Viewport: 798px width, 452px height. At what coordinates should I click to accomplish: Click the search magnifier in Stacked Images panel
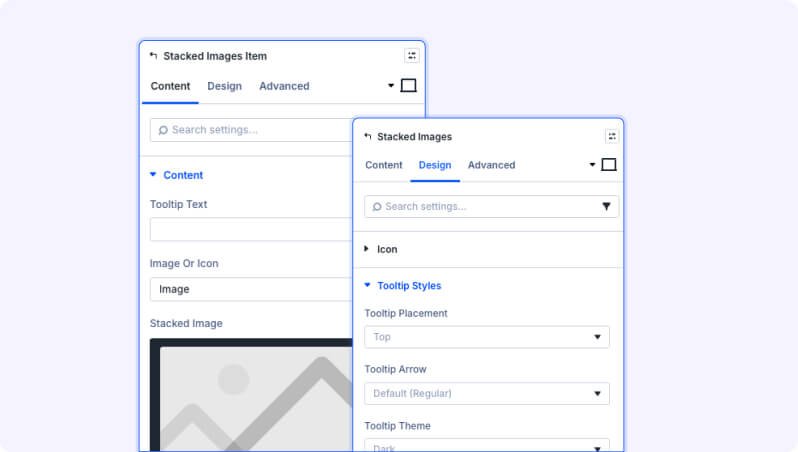(377, 207)
